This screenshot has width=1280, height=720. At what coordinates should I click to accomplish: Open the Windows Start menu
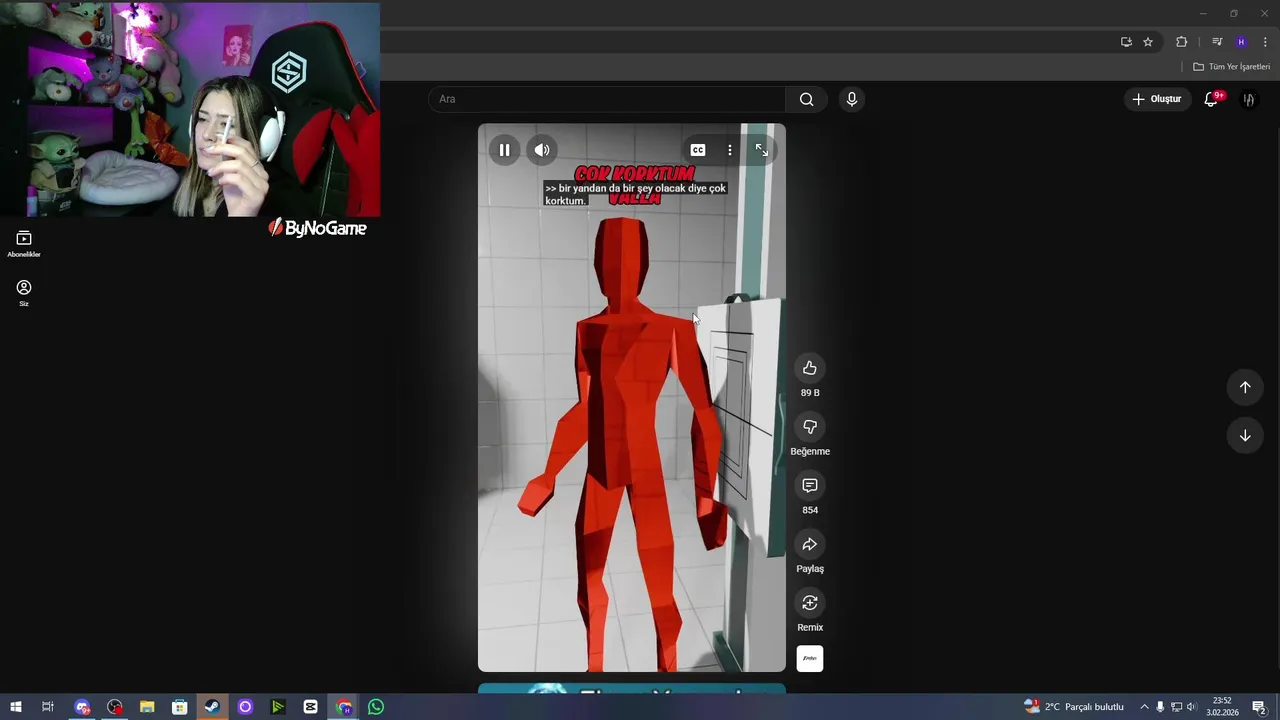[x=16, y=707]
